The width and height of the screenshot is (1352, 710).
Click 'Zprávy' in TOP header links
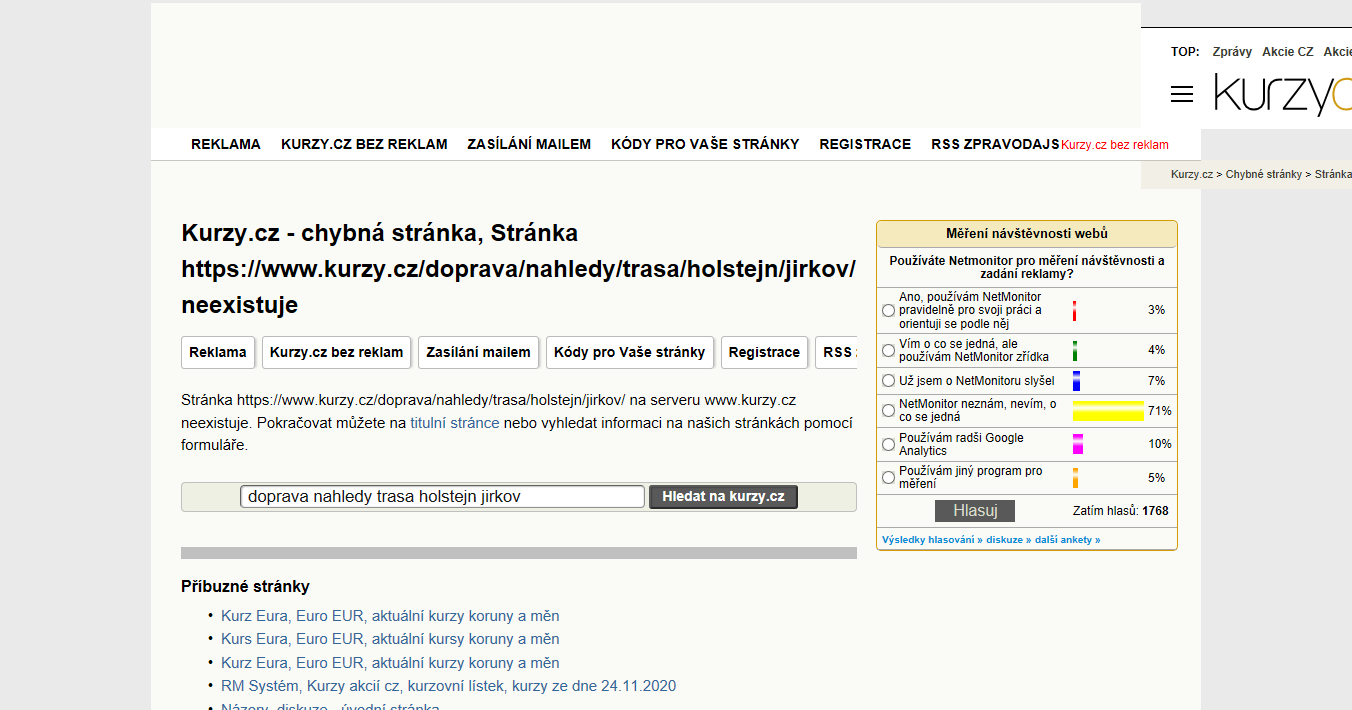click(1232, 52)
